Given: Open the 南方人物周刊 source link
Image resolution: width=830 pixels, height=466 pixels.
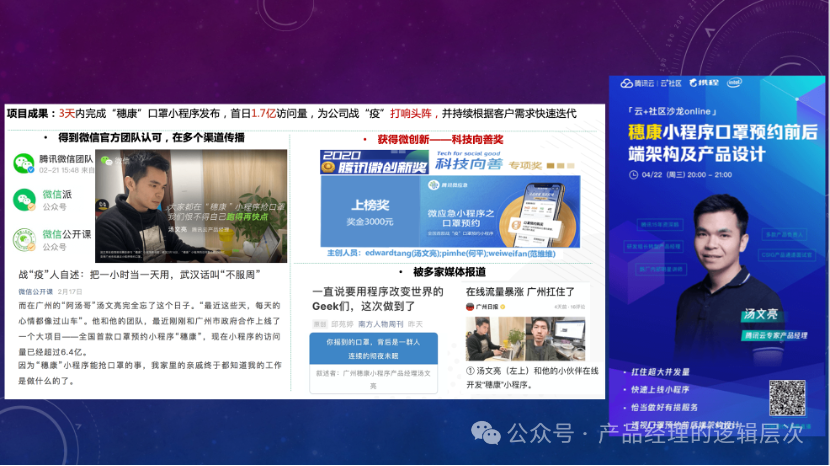Looking at the screenshot, I should (380, 324).
